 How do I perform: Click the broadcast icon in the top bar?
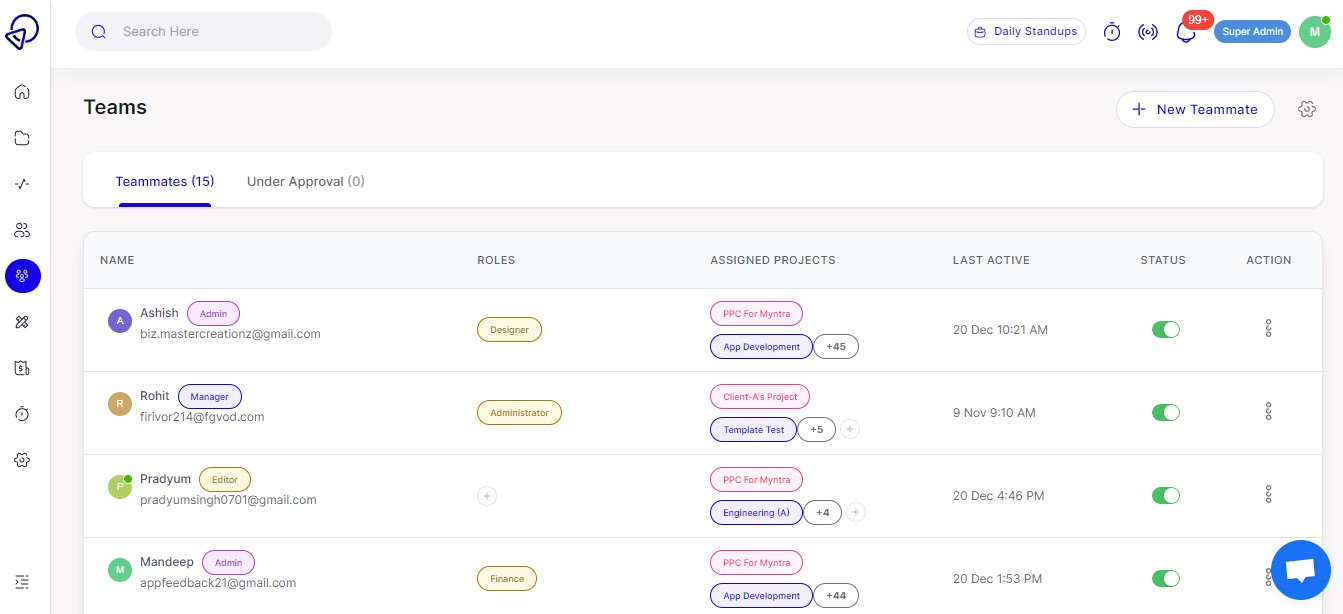pos(1148,31)
